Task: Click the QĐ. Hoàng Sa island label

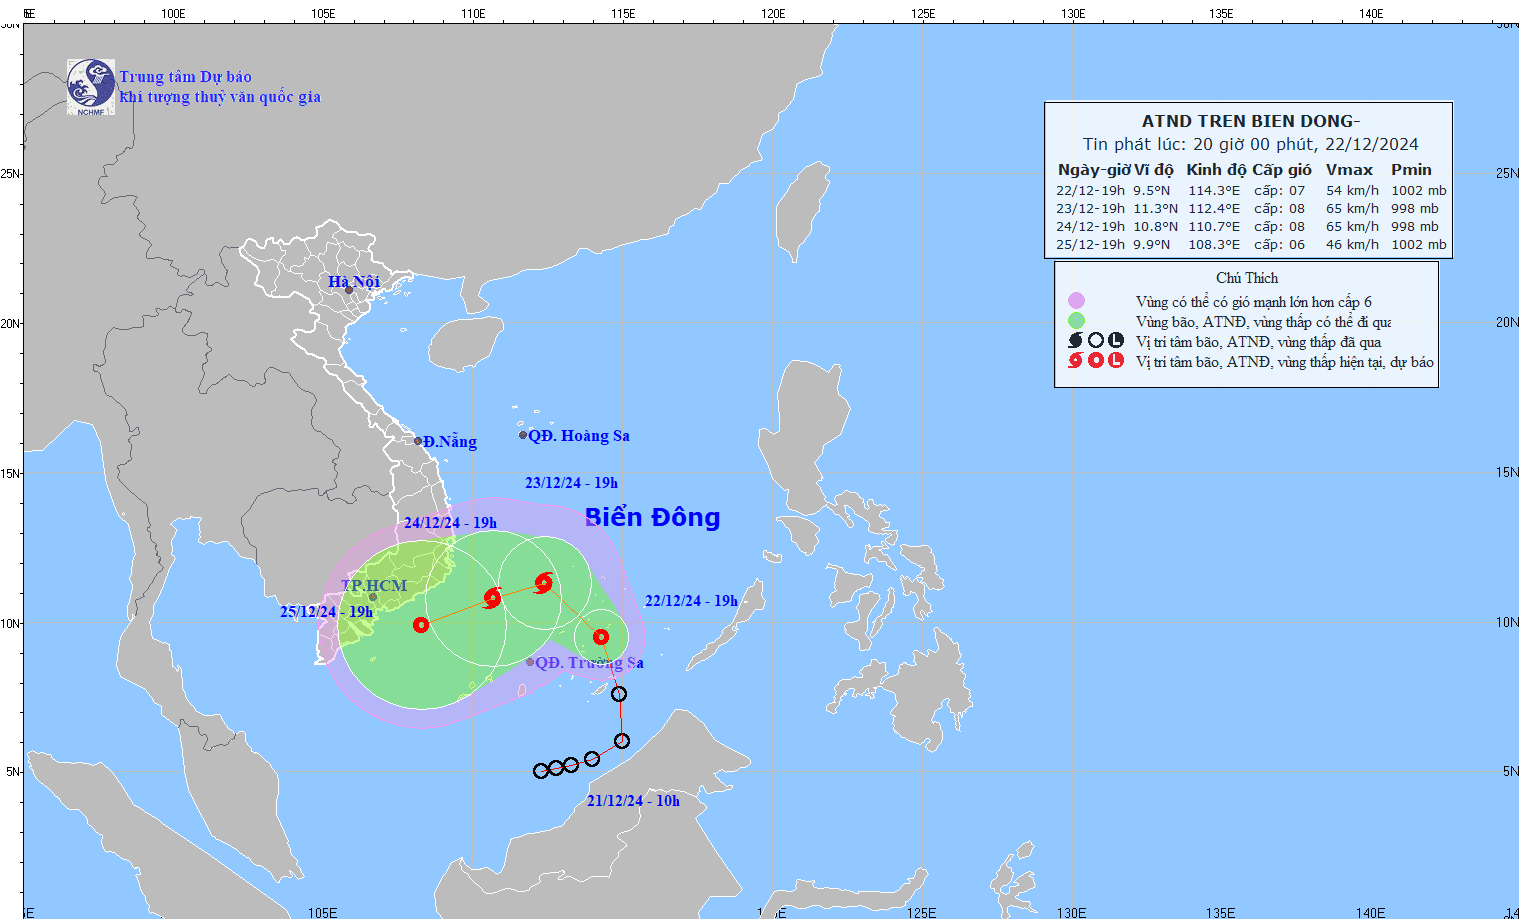Action: 579,436
